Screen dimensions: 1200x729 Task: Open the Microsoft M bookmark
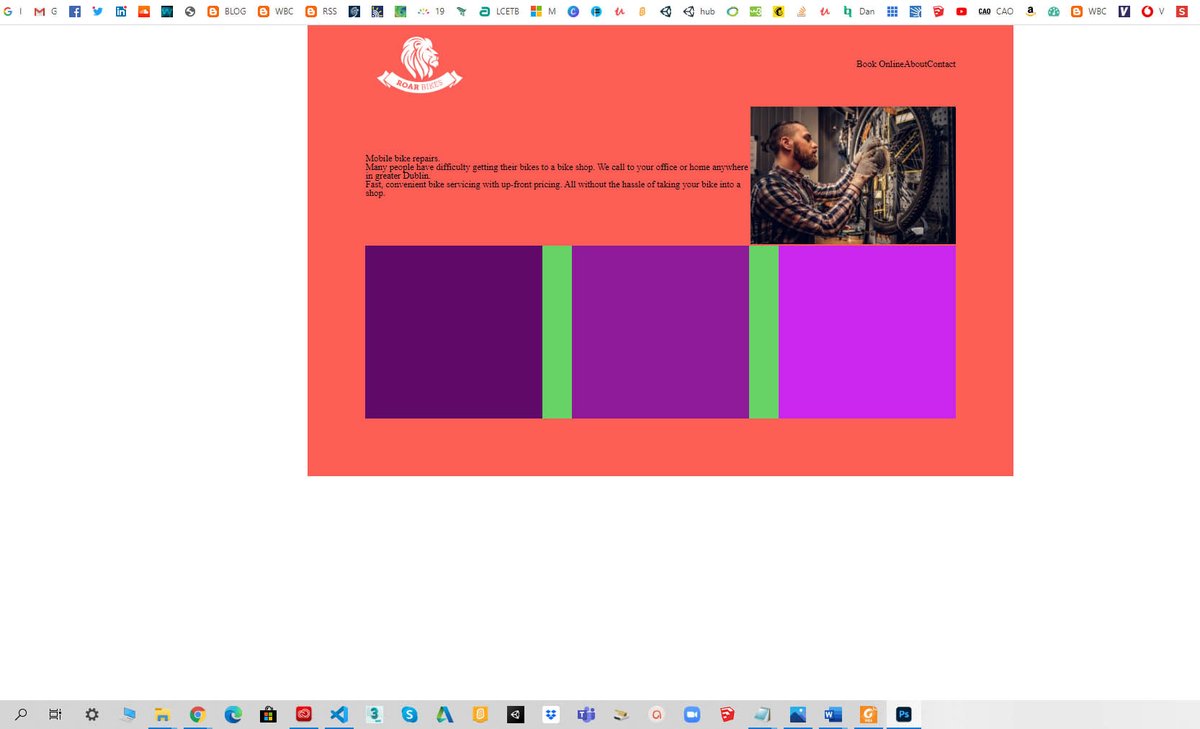point(543,11)
